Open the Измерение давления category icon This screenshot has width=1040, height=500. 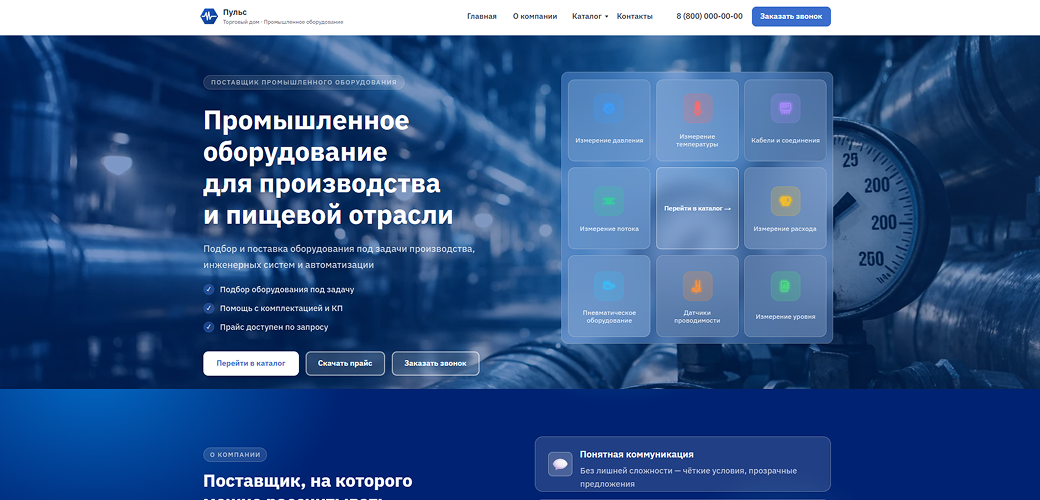[609, 108]
